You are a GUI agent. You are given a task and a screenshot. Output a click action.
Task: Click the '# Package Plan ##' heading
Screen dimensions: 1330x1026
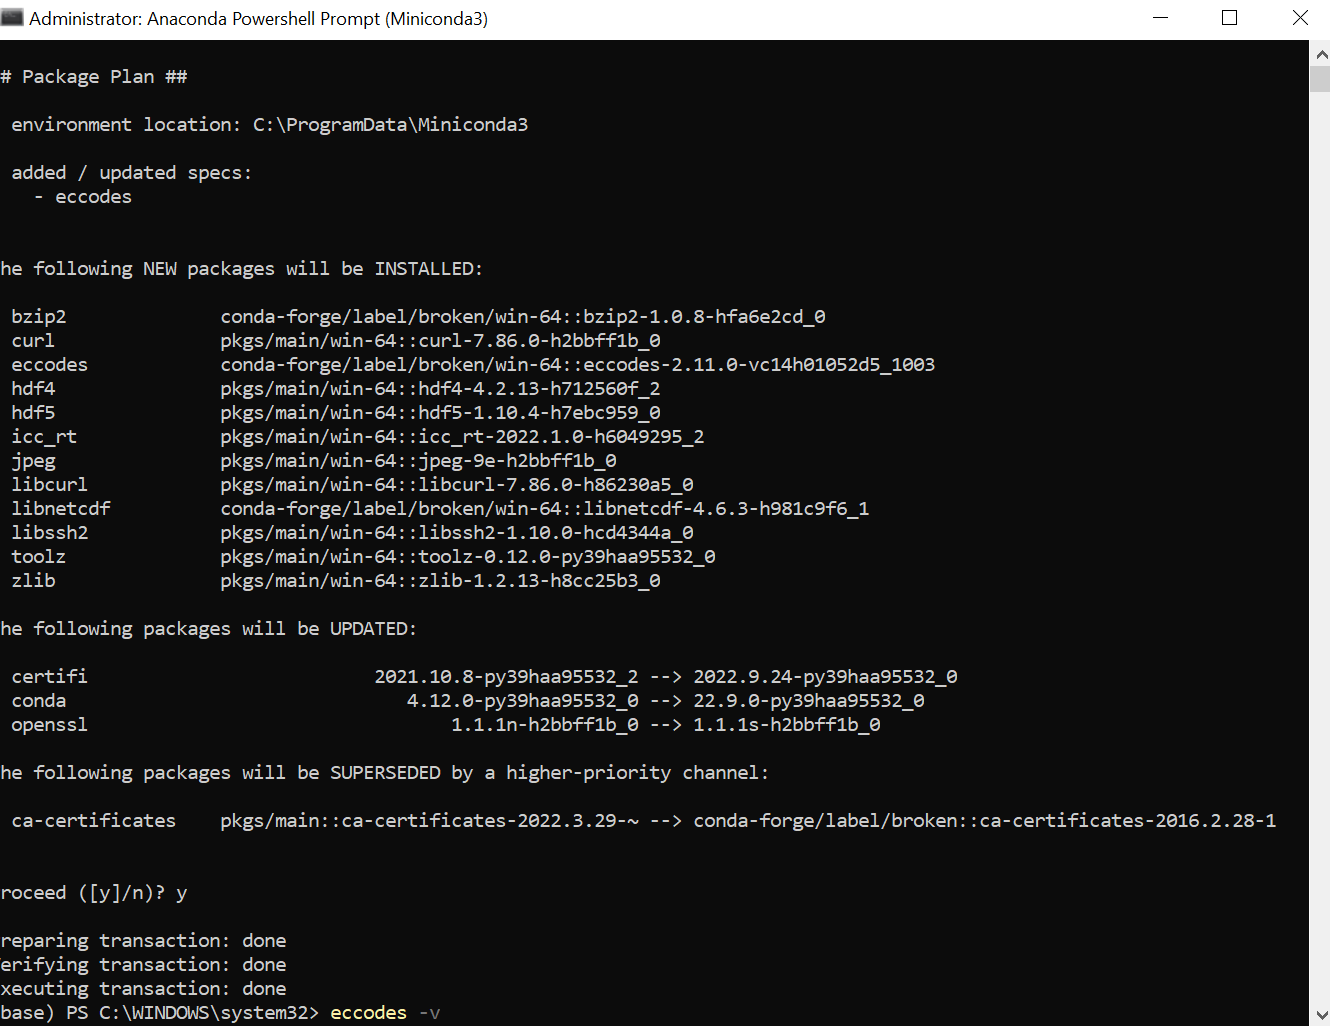(x=94, y=77)
